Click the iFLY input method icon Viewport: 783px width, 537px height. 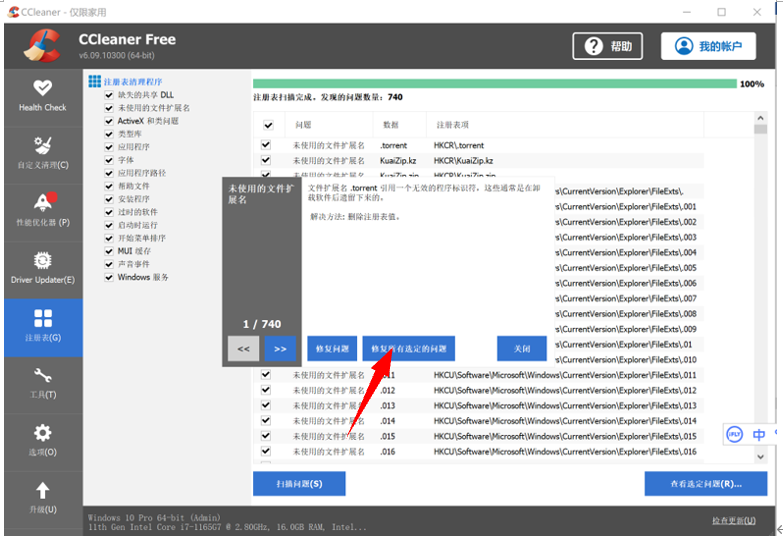pyautogui.click(x=734, y=434)
